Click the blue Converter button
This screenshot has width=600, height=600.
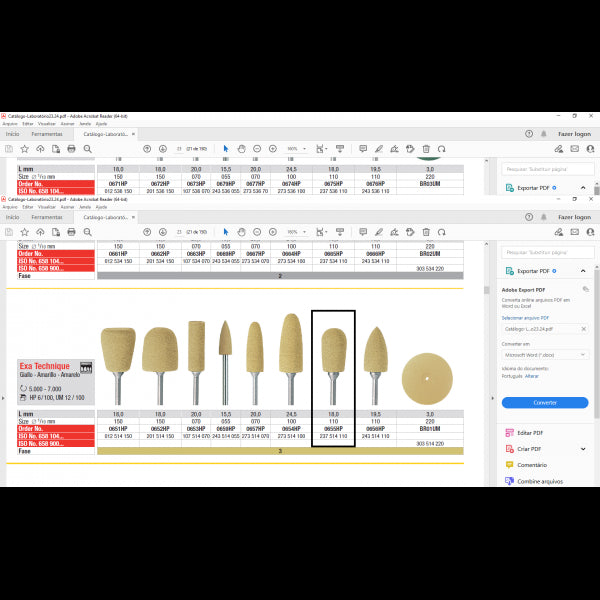pos(544,402)
